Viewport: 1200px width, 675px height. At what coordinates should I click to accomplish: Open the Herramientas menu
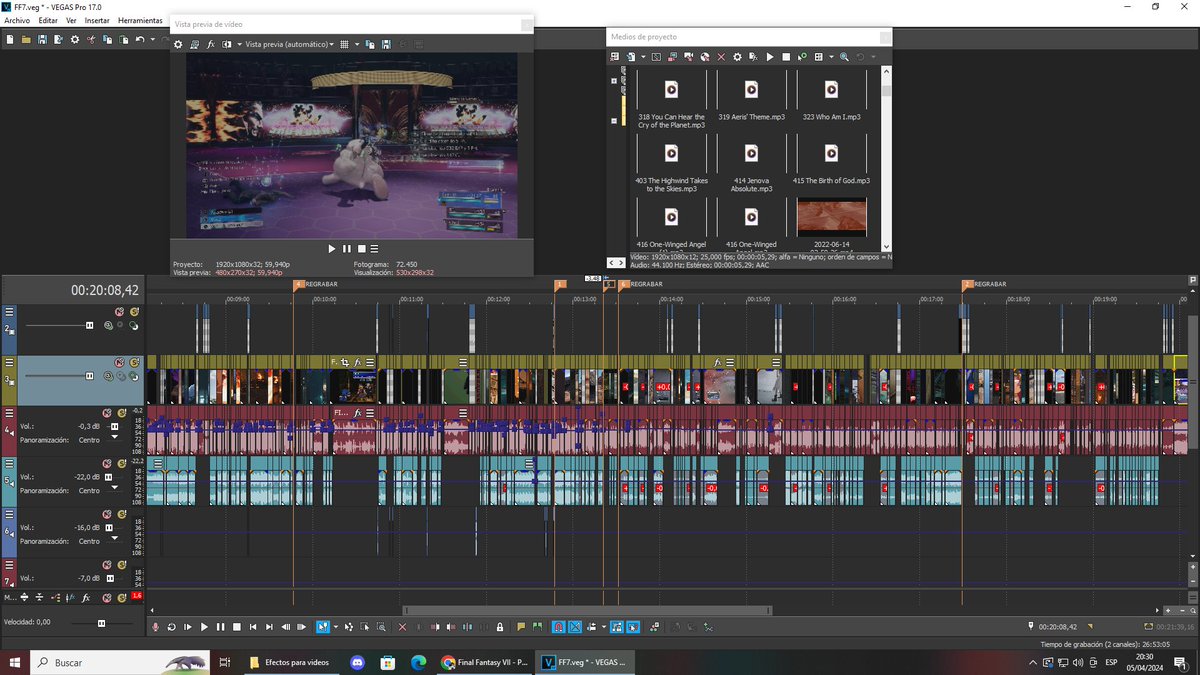pos(140,20)
